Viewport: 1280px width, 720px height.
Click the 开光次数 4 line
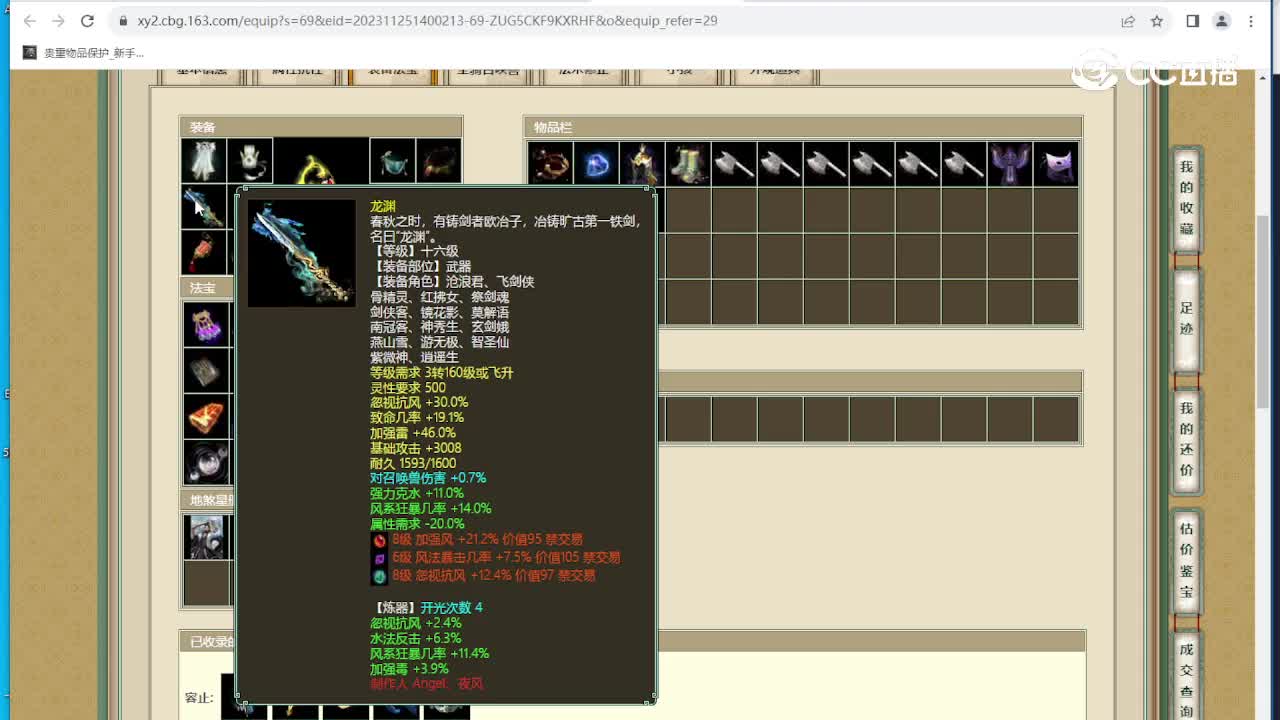[x=451, y=607]
